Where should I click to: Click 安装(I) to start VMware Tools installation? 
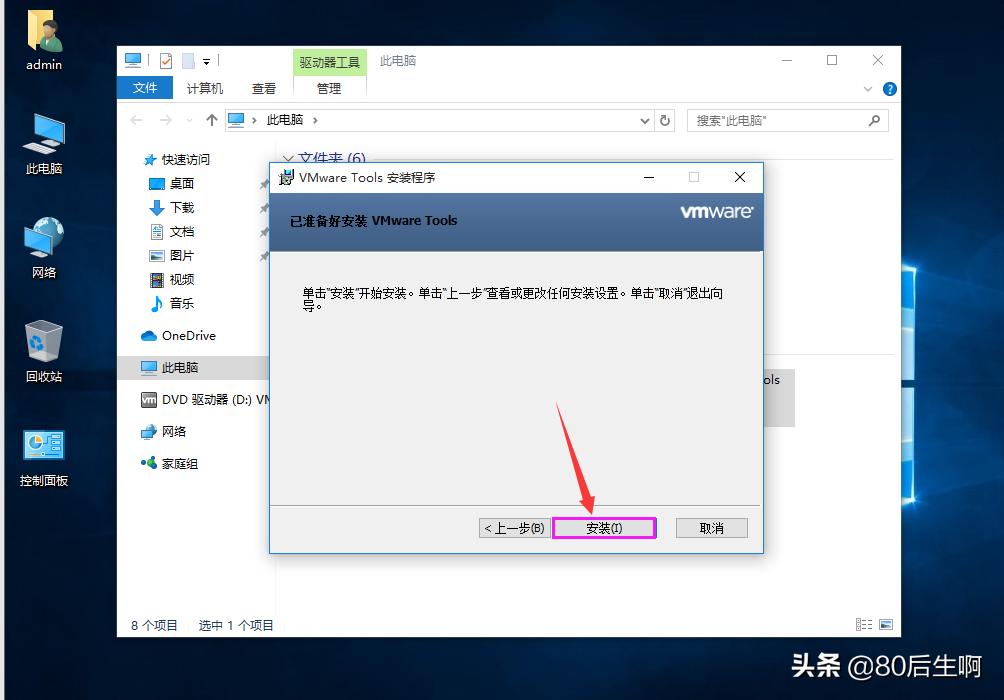[x=604, y=527]
